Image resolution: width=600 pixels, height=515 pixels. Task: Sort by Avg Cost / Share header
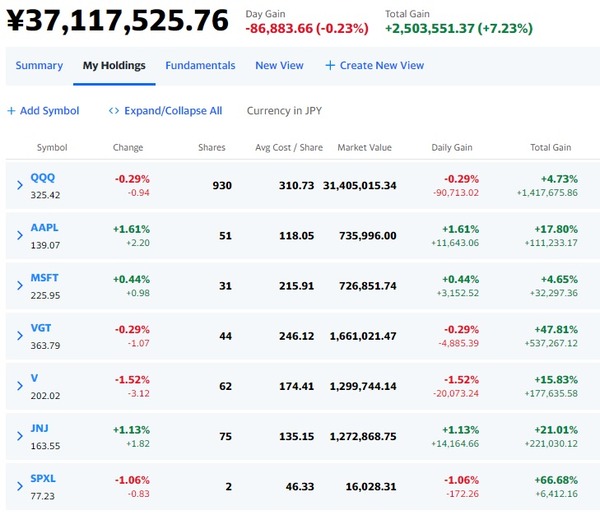pyautogui.click(x=289, y=147)
